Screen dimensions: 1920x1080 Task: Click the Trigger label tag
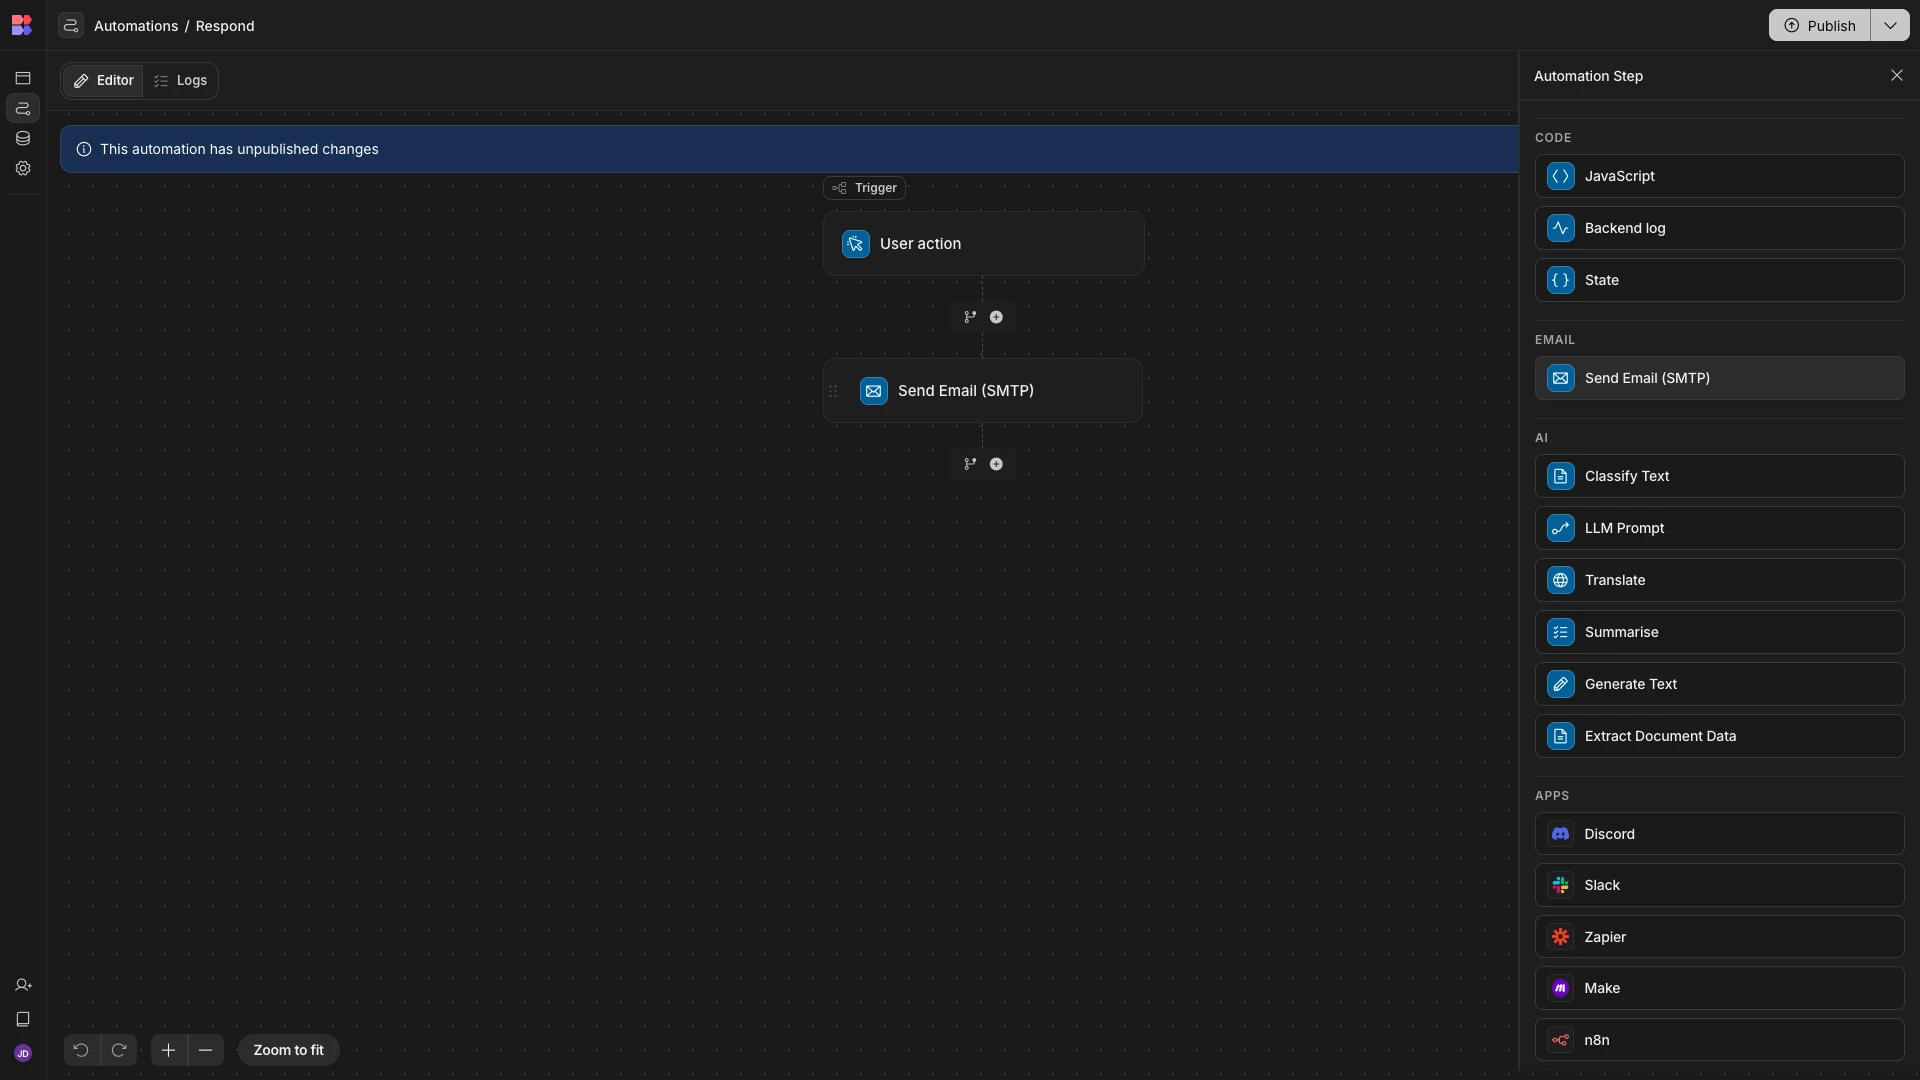click(865, 188)
